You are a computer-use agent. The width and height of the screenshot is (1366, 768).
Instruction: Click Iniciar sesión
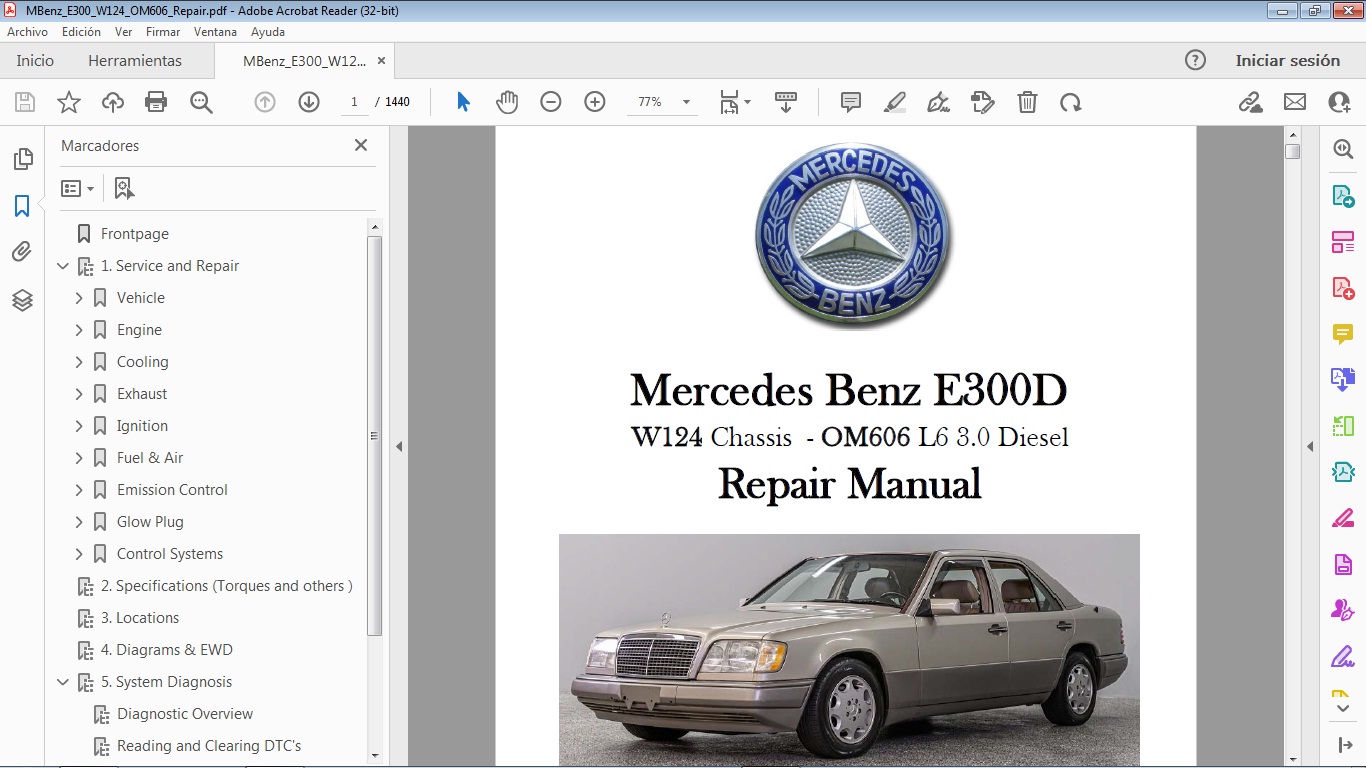click(x=1288, y=60)
